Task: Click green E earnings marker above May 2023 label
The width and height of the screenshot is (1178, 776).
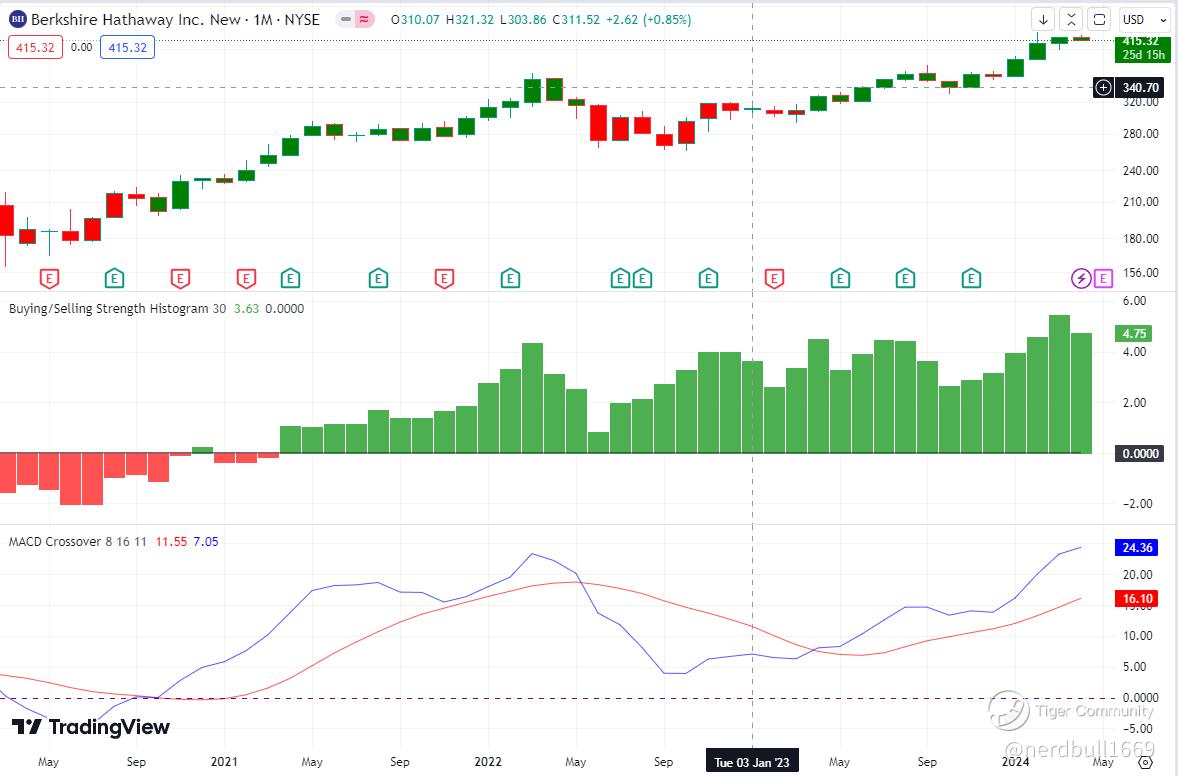Action: click(840, 279)
